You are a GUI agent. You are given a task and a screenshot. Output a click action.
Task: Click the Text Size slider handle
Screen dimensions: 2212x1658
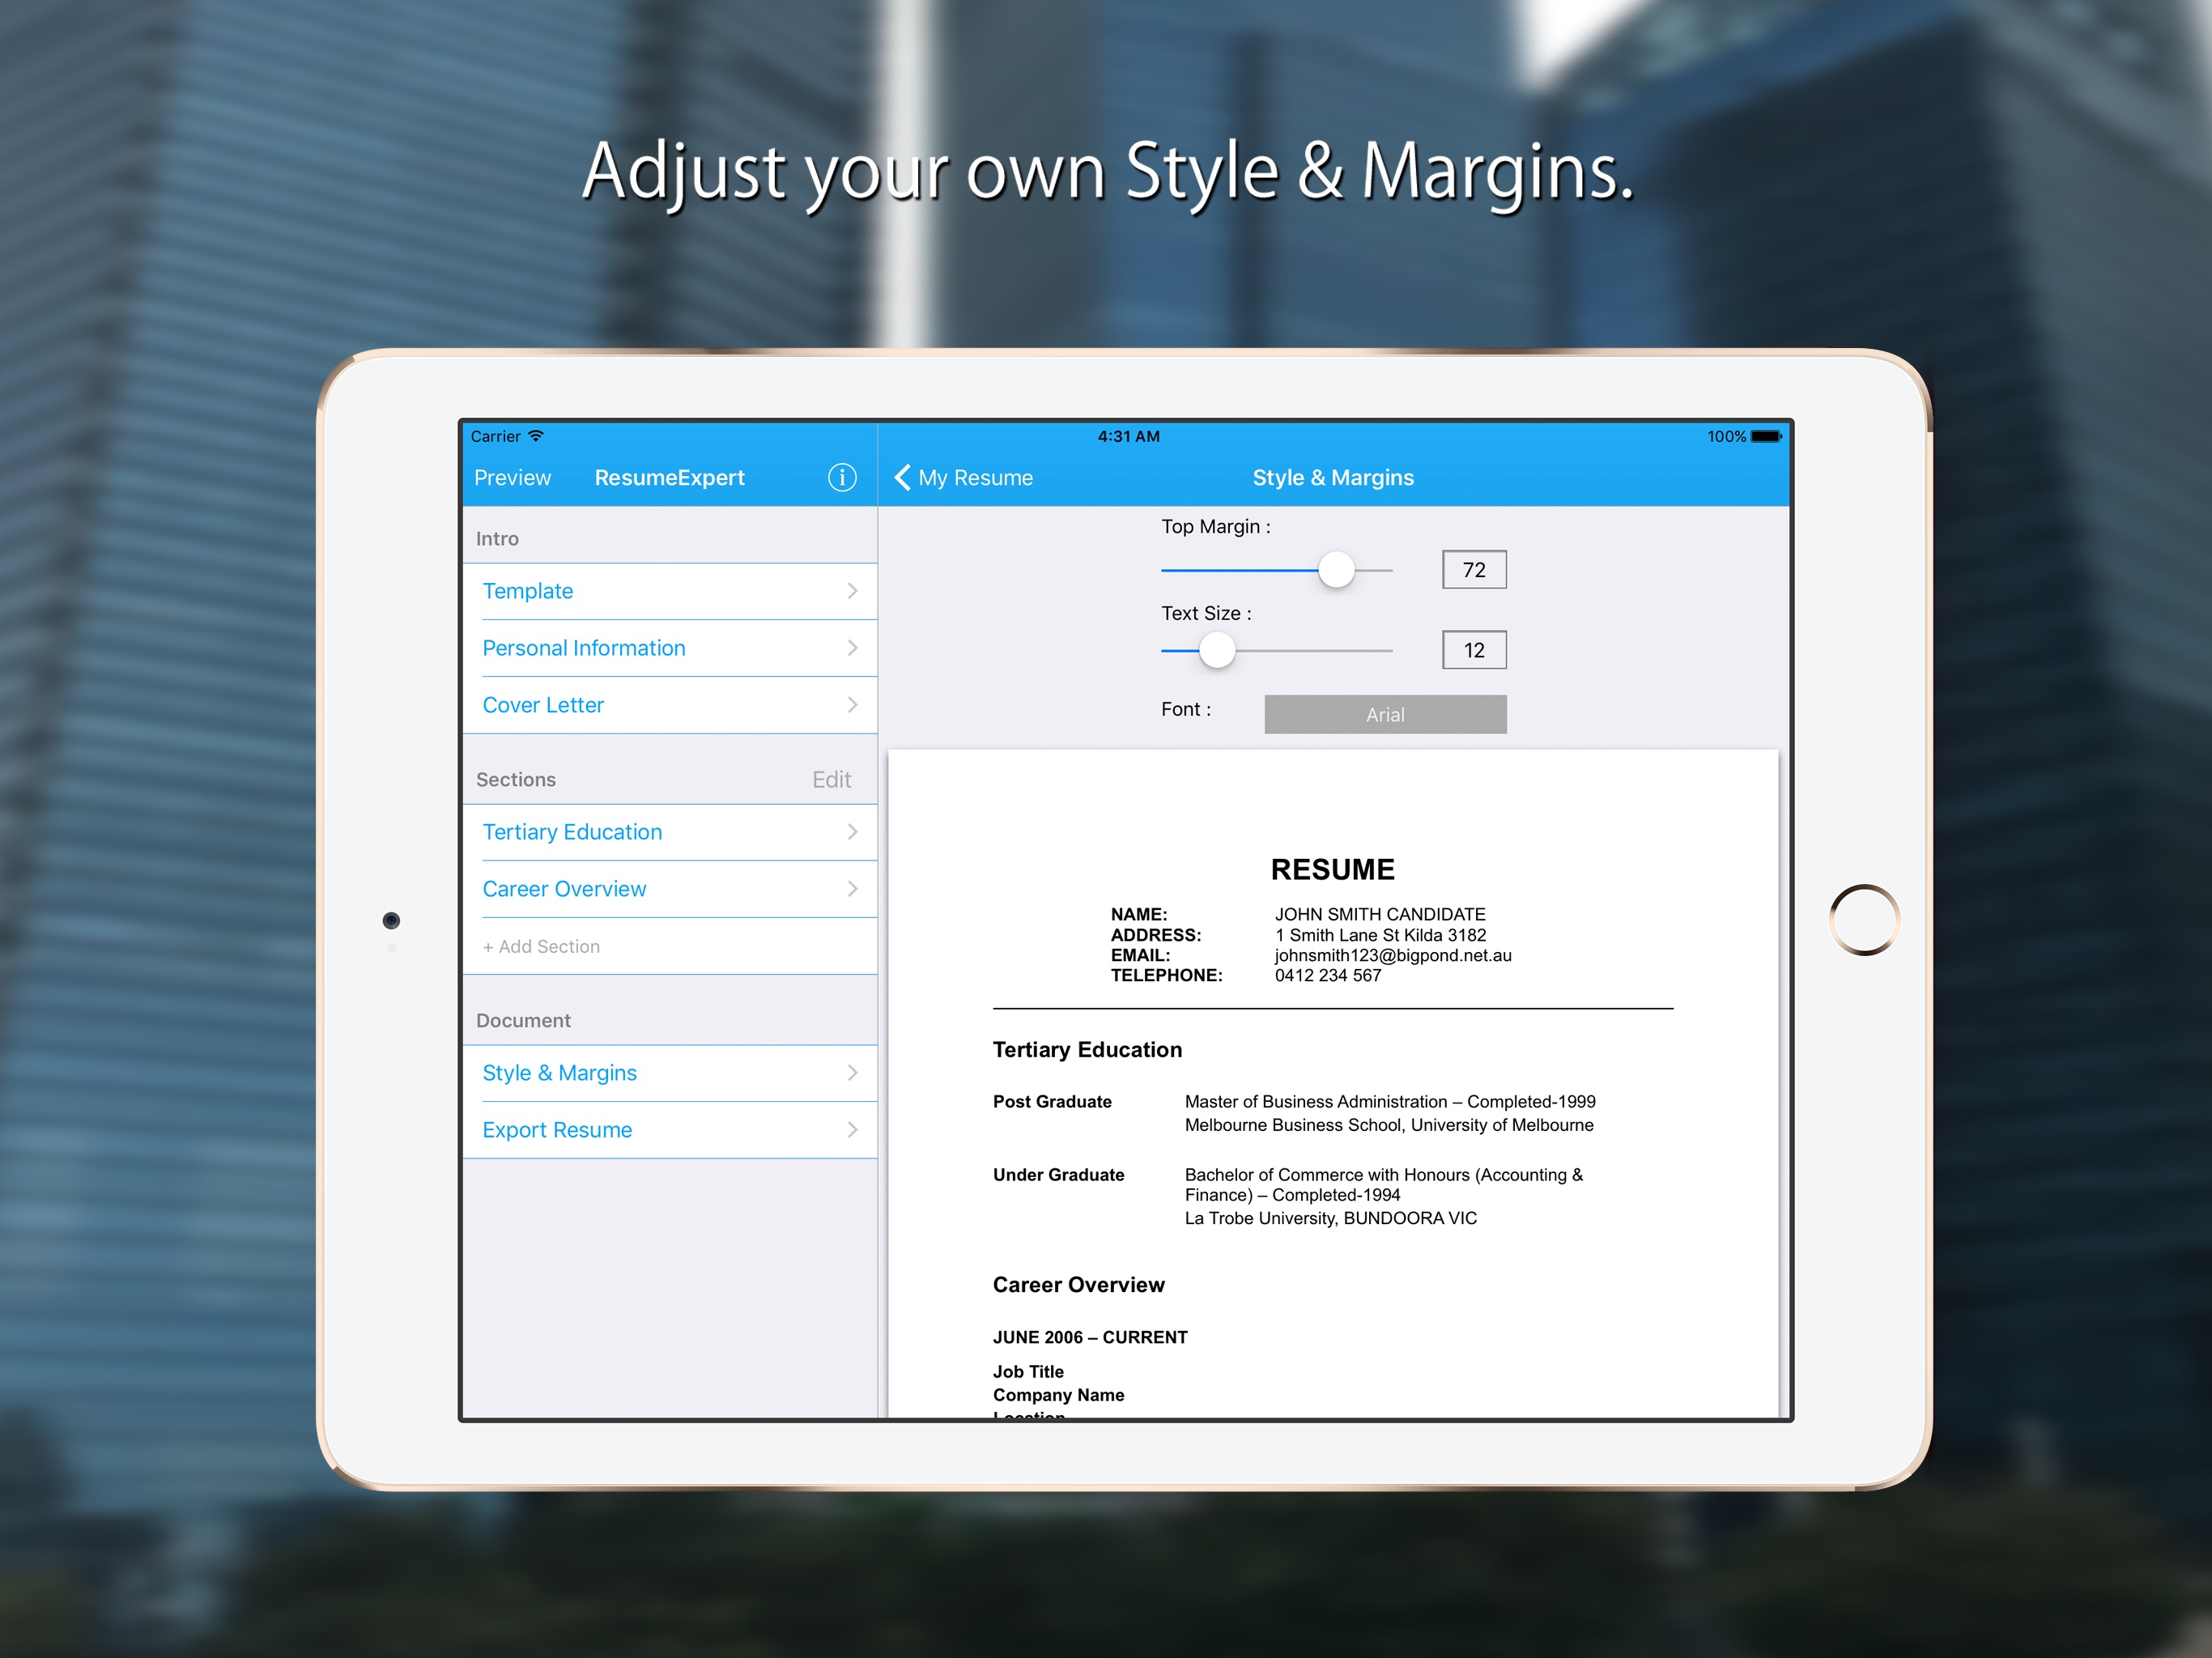(1217, 650)
